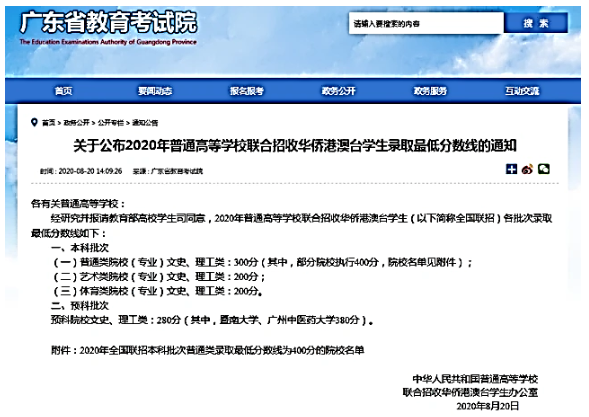Open the 首页 navigation menu item
The image size is (589, 417).
(x=63, y=91)
